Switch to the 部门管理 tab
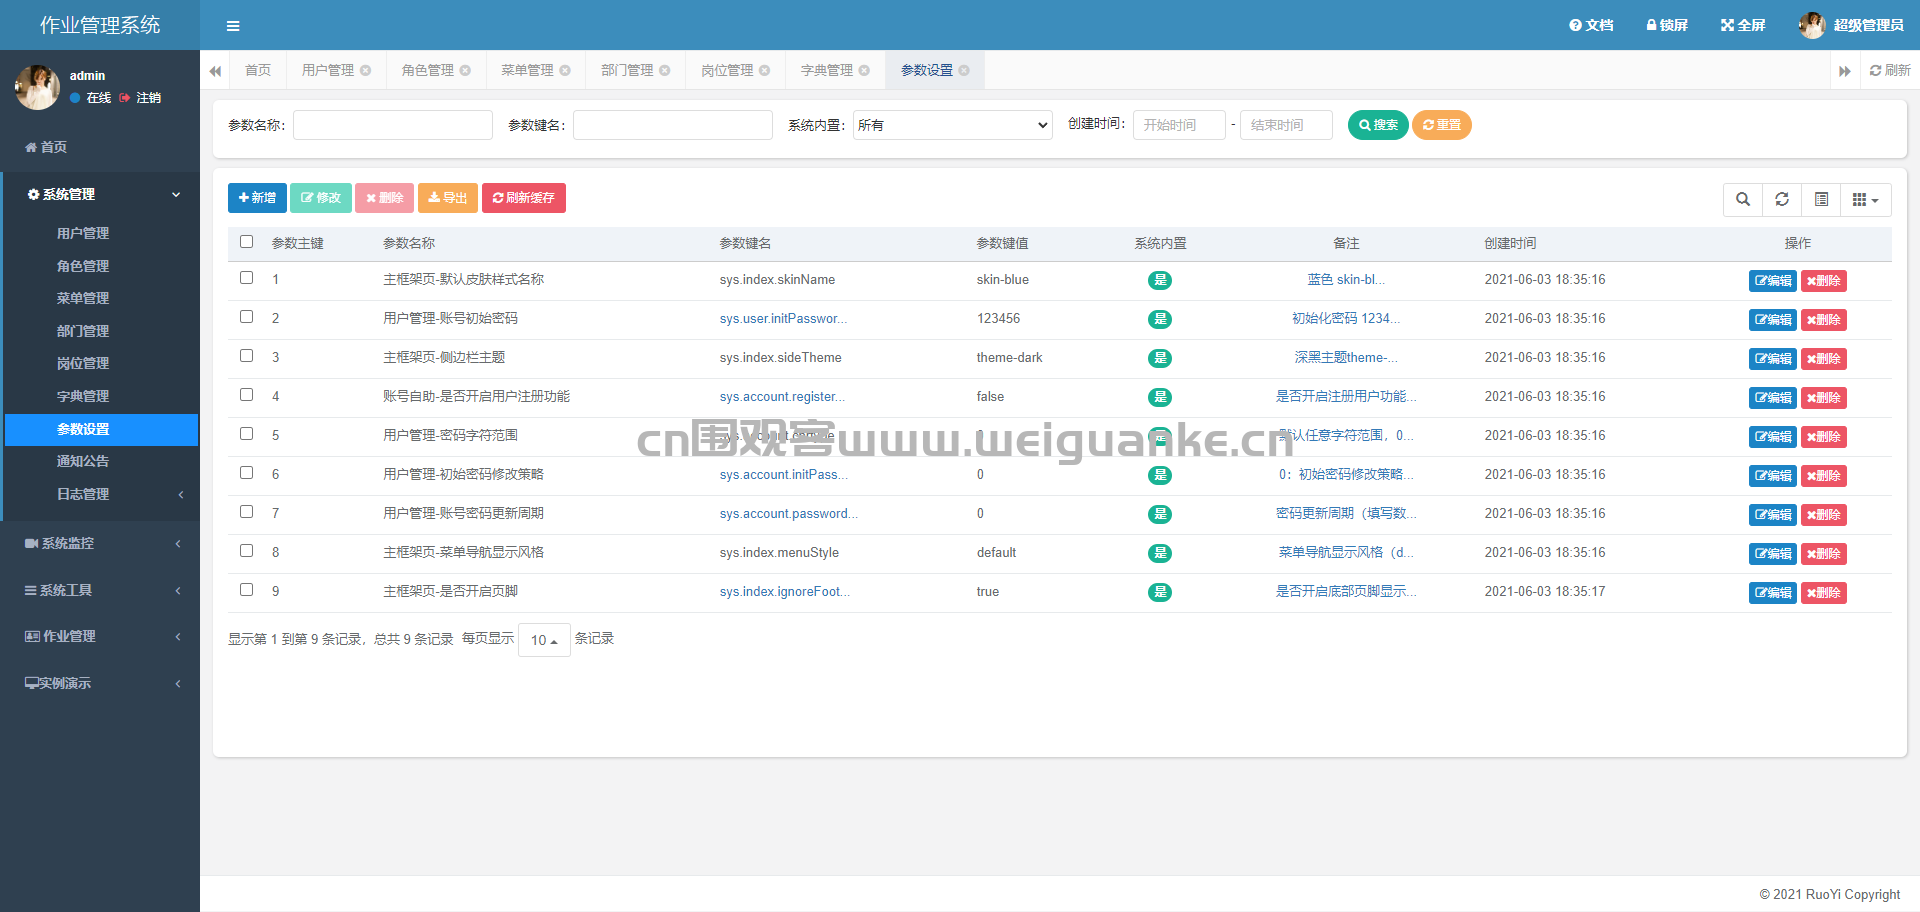Screen dimensions: 1920x912 click(627, 70)
